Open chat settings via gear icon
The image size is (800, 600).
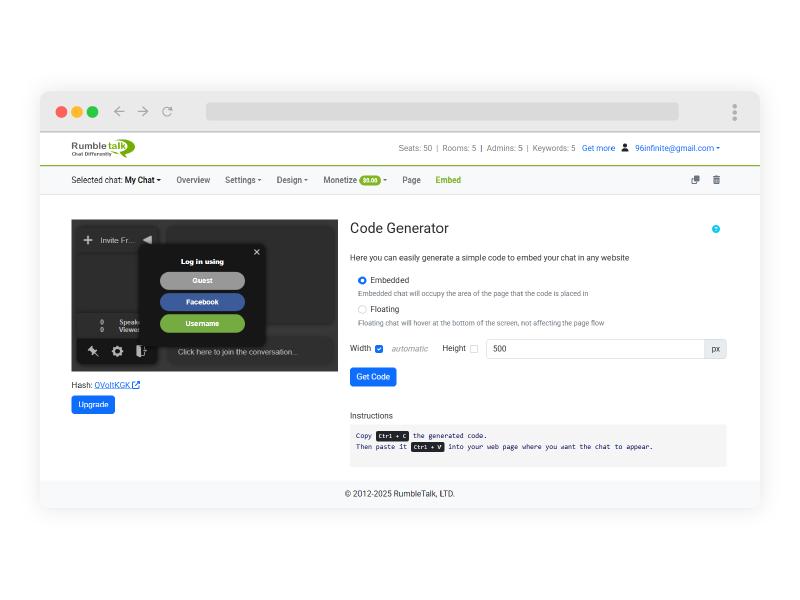117,351
